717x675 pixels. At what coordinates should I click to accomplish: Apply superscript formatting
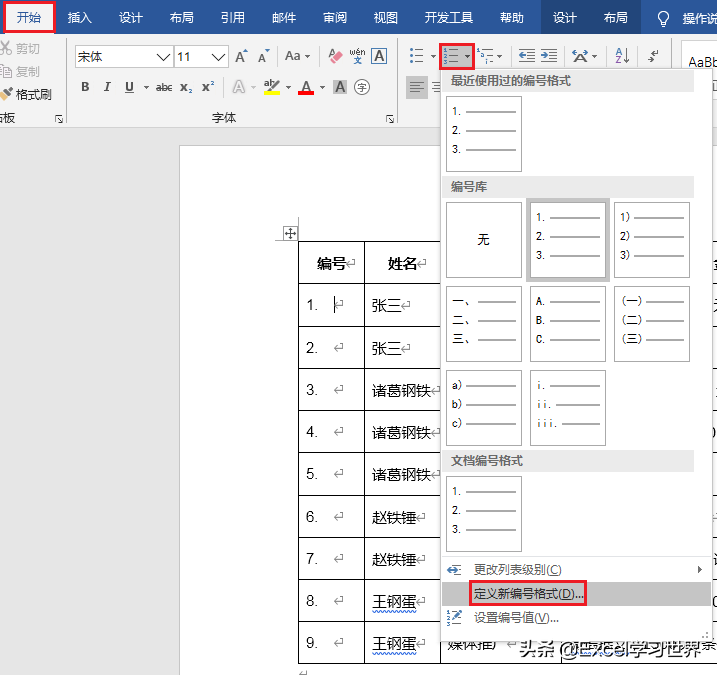pyautogui.click(x=208, y=86)
